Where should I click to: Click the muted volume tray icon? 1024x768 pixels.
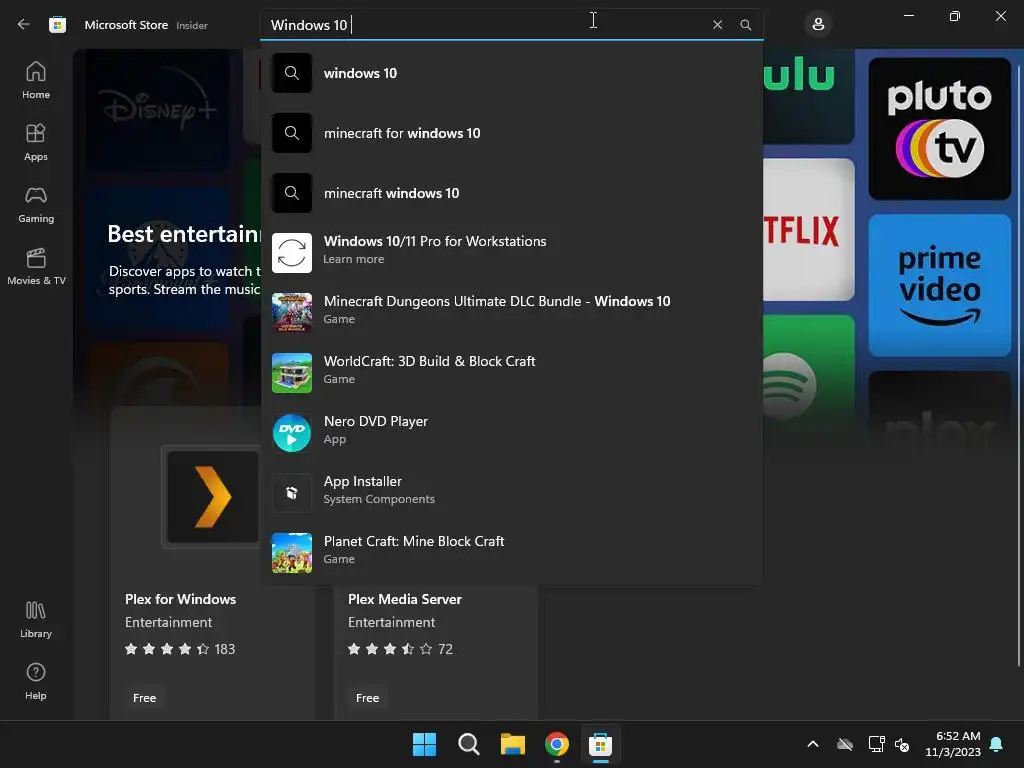point(902,744)
